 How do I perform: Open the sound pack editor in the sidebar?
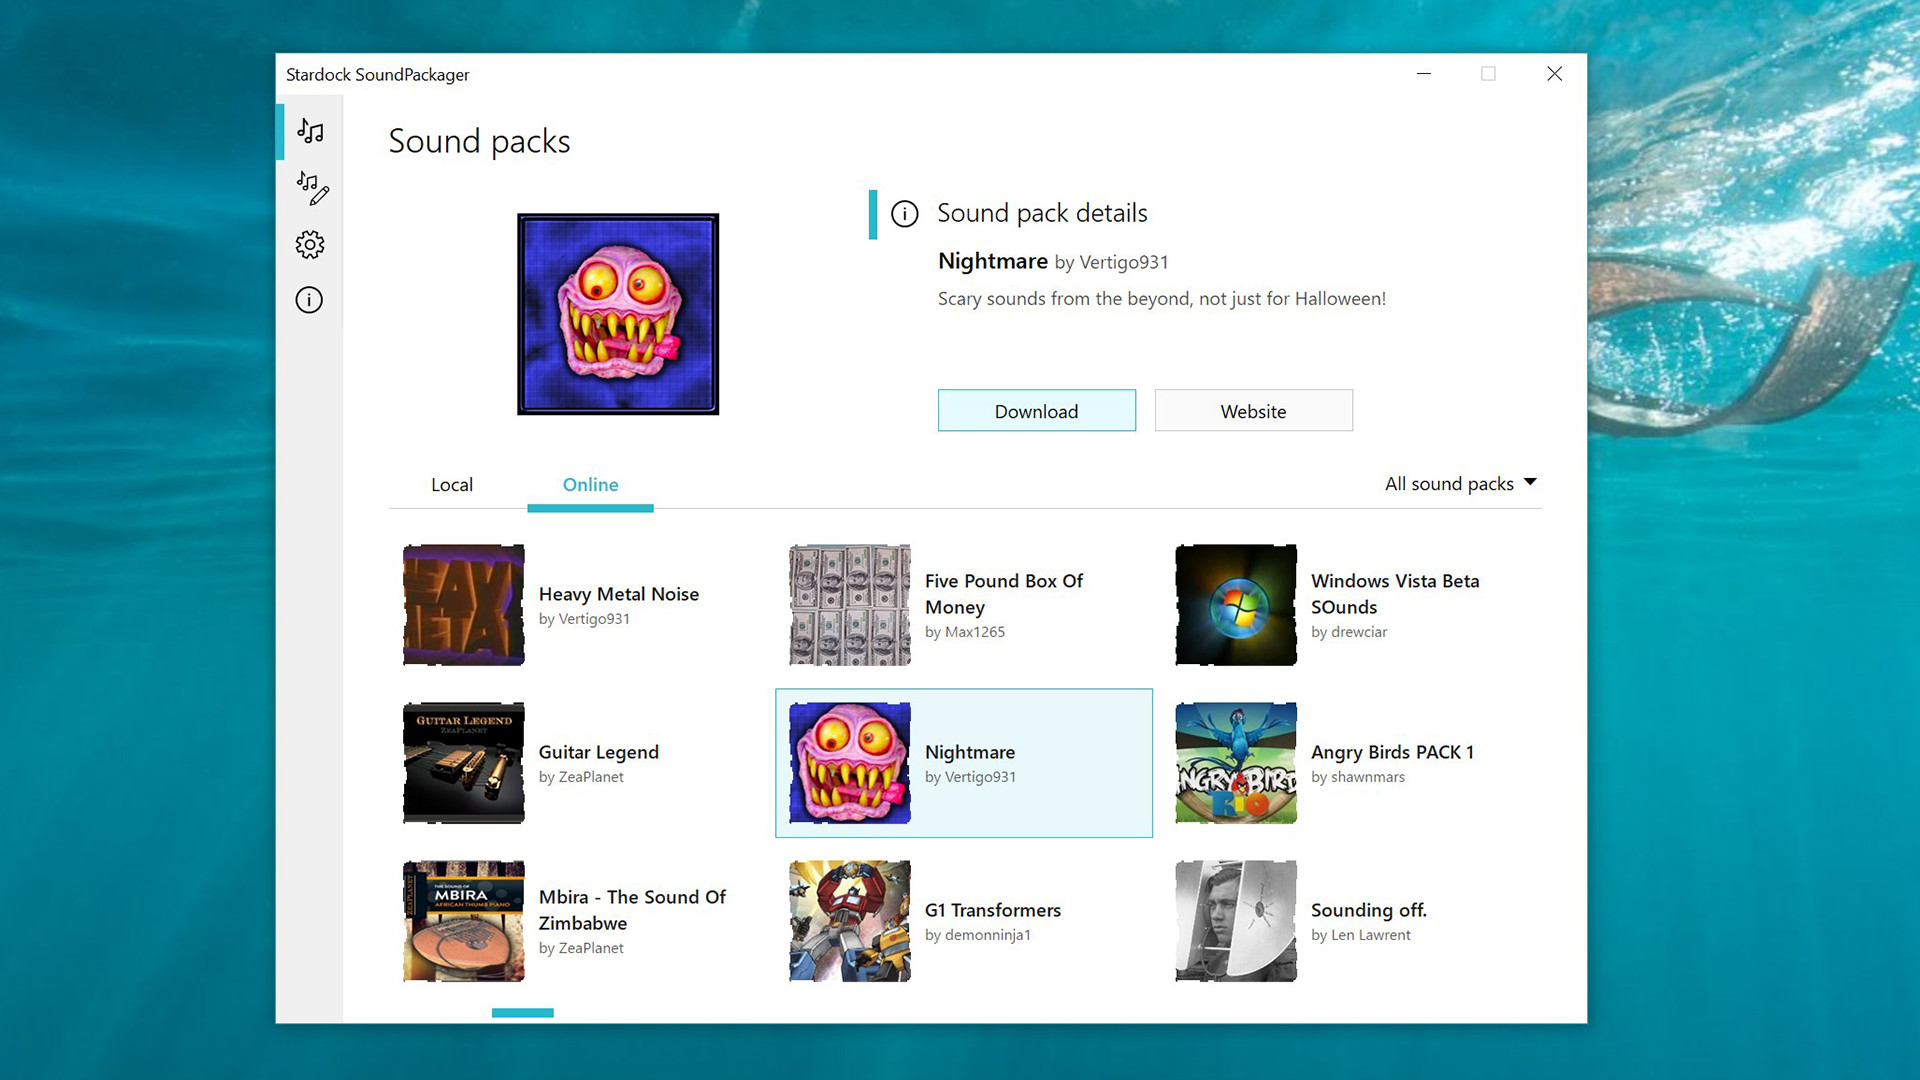point(310,188)
